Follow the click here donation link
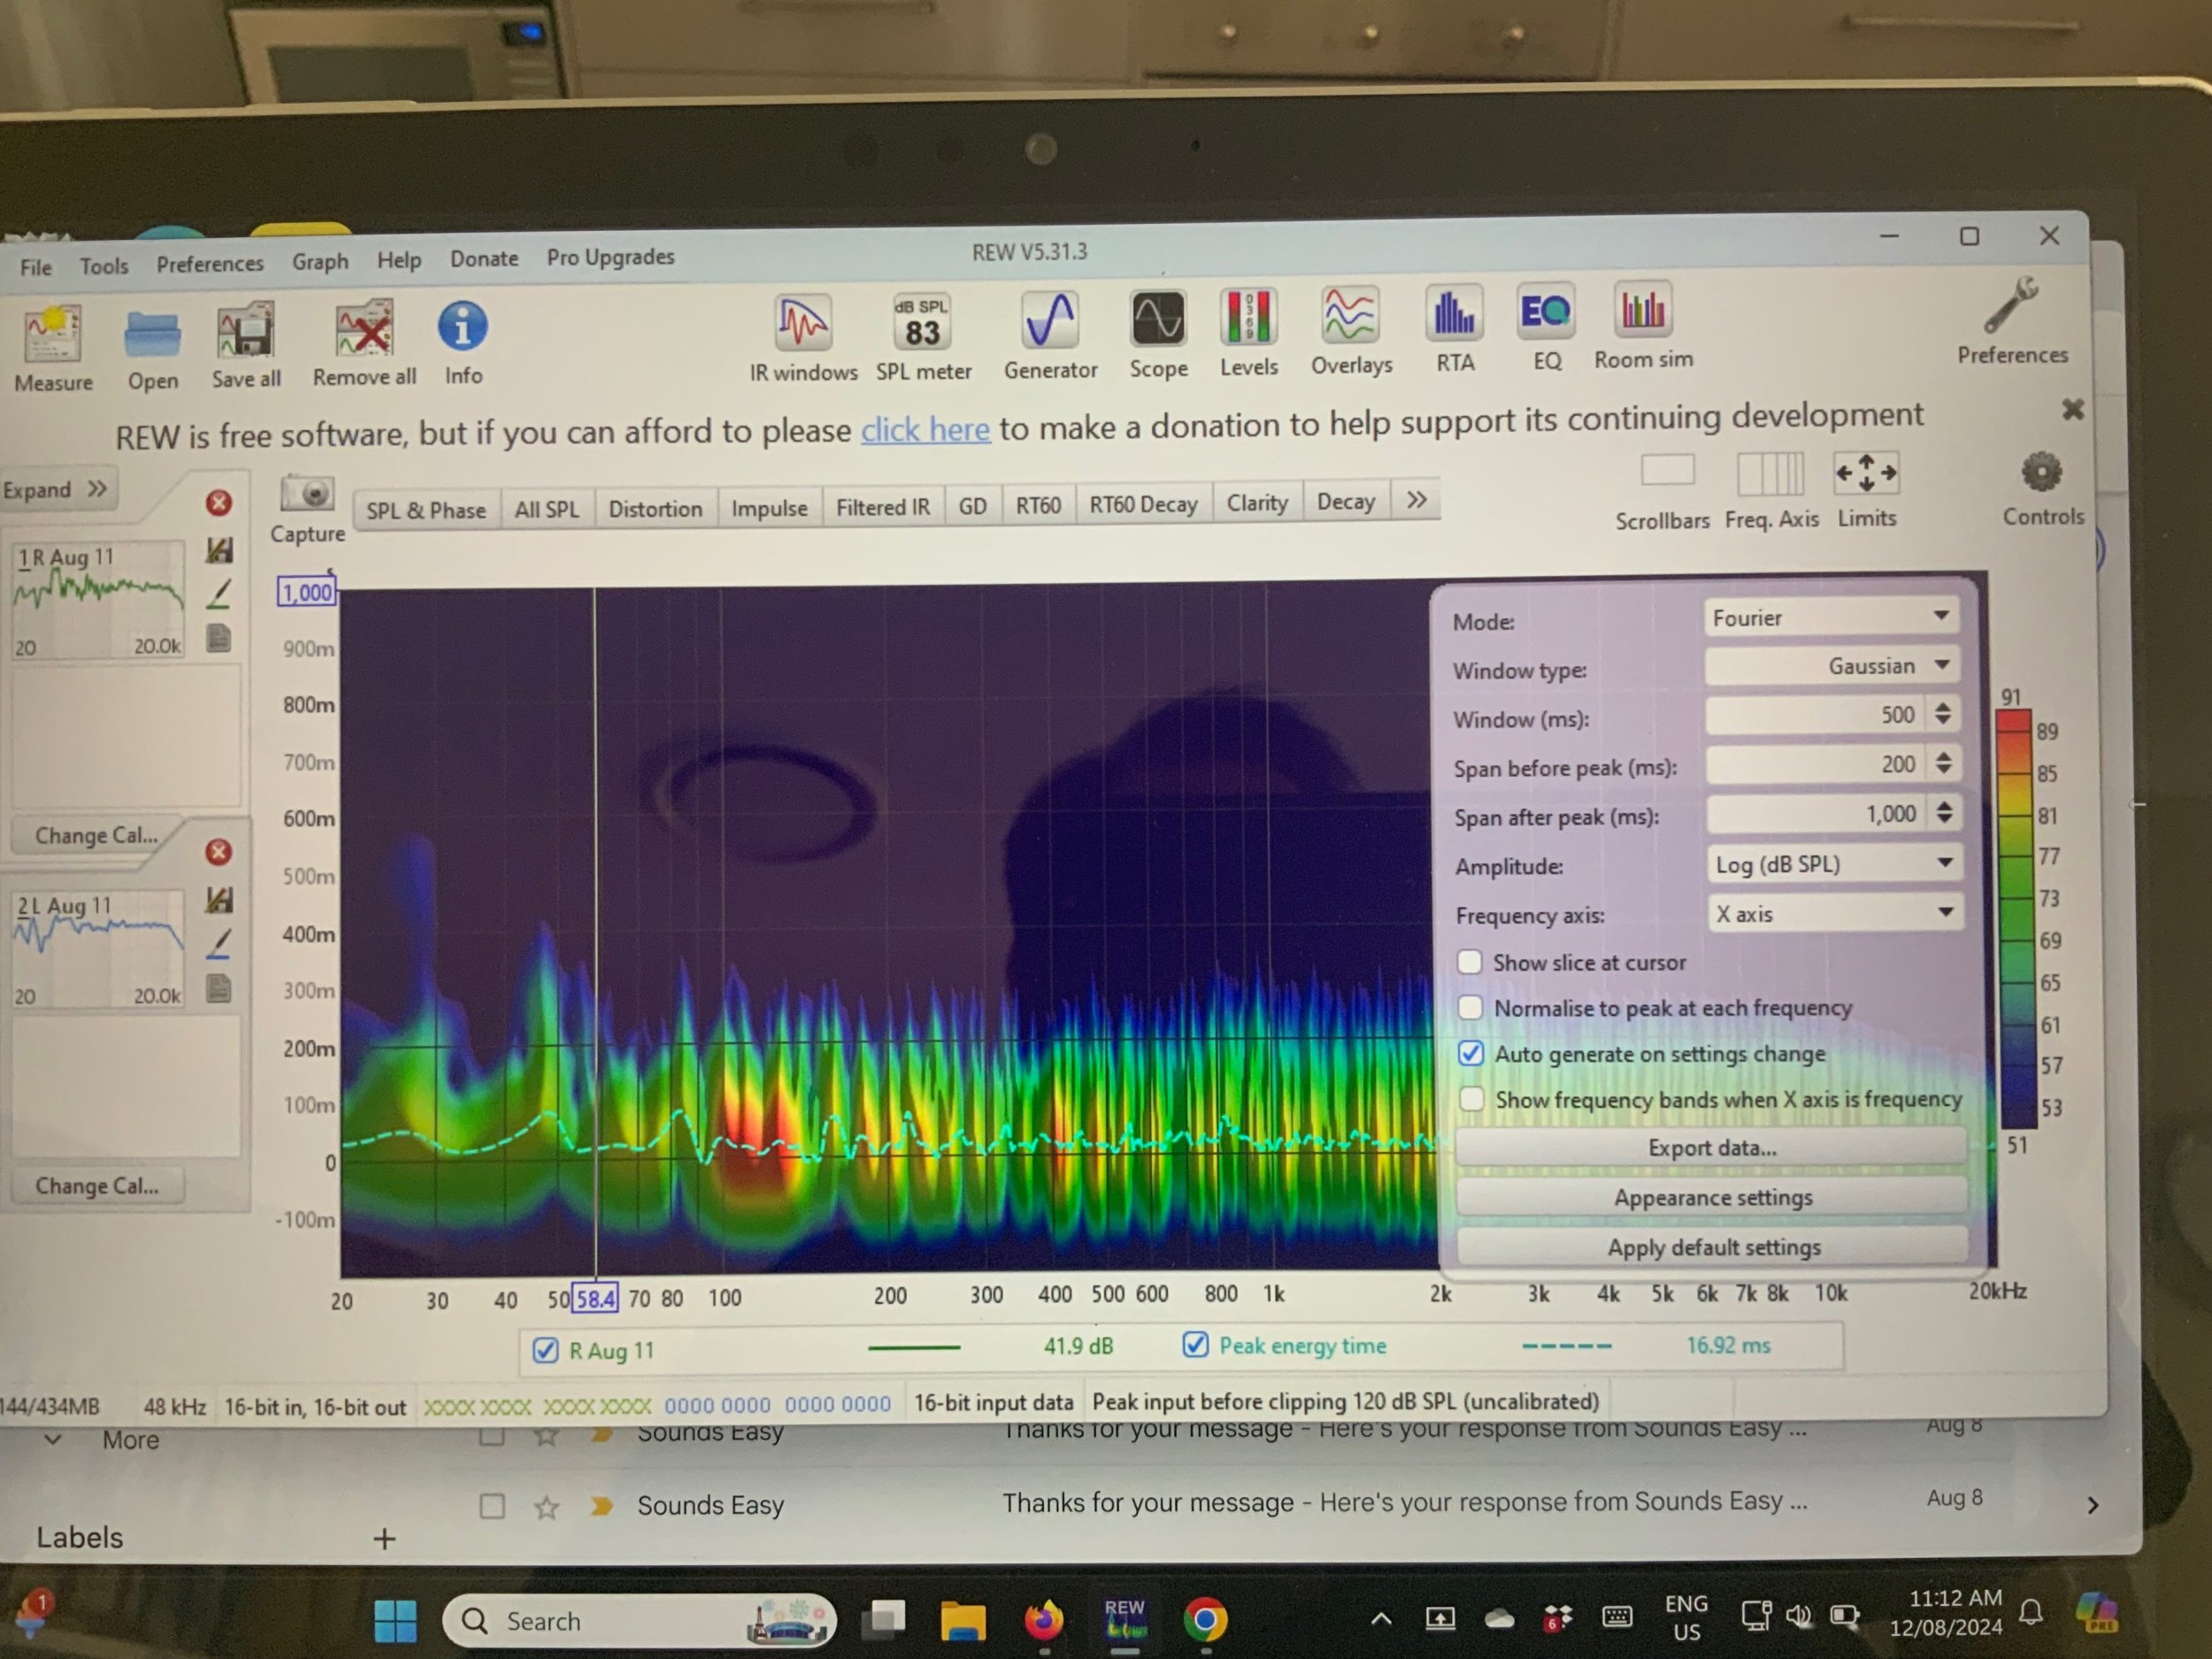2212x1659 pixels. pyautogui.click(x=925, y=430)
